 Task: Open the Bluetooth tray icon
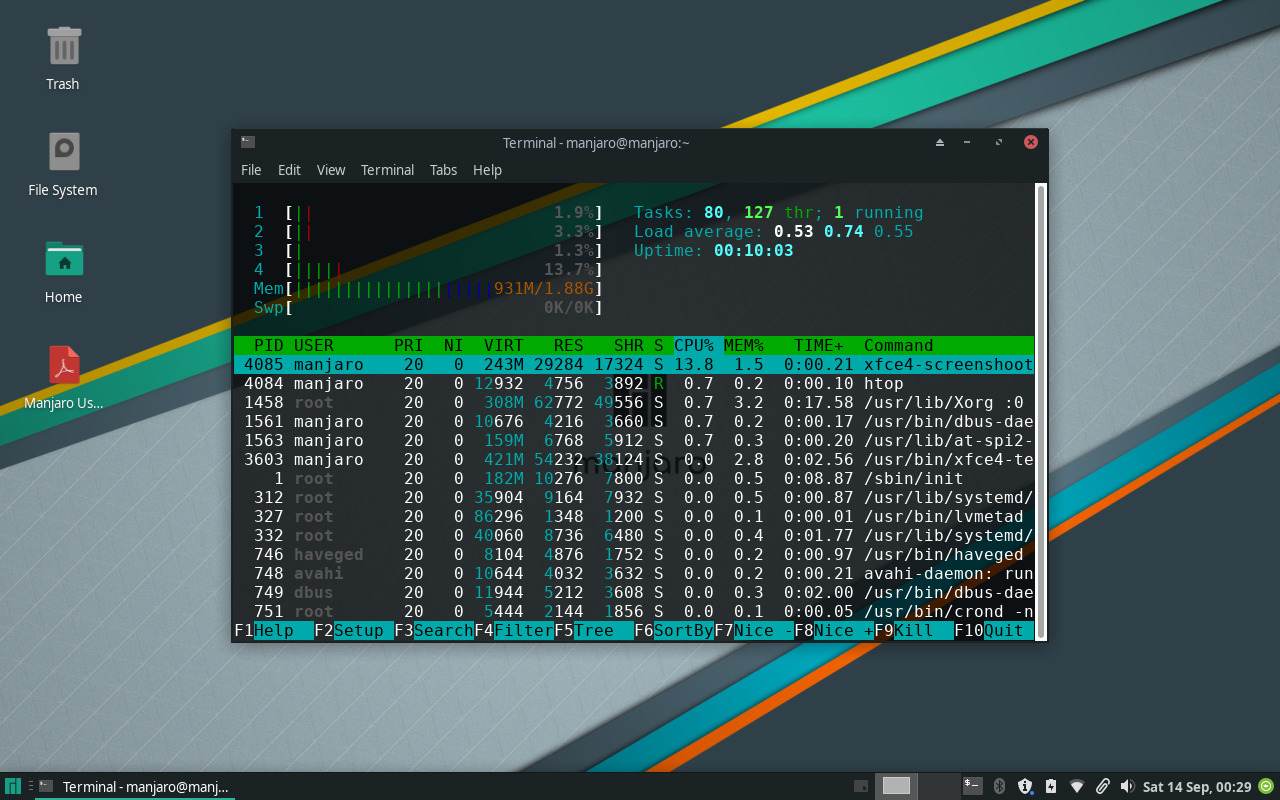coord(998,786)
